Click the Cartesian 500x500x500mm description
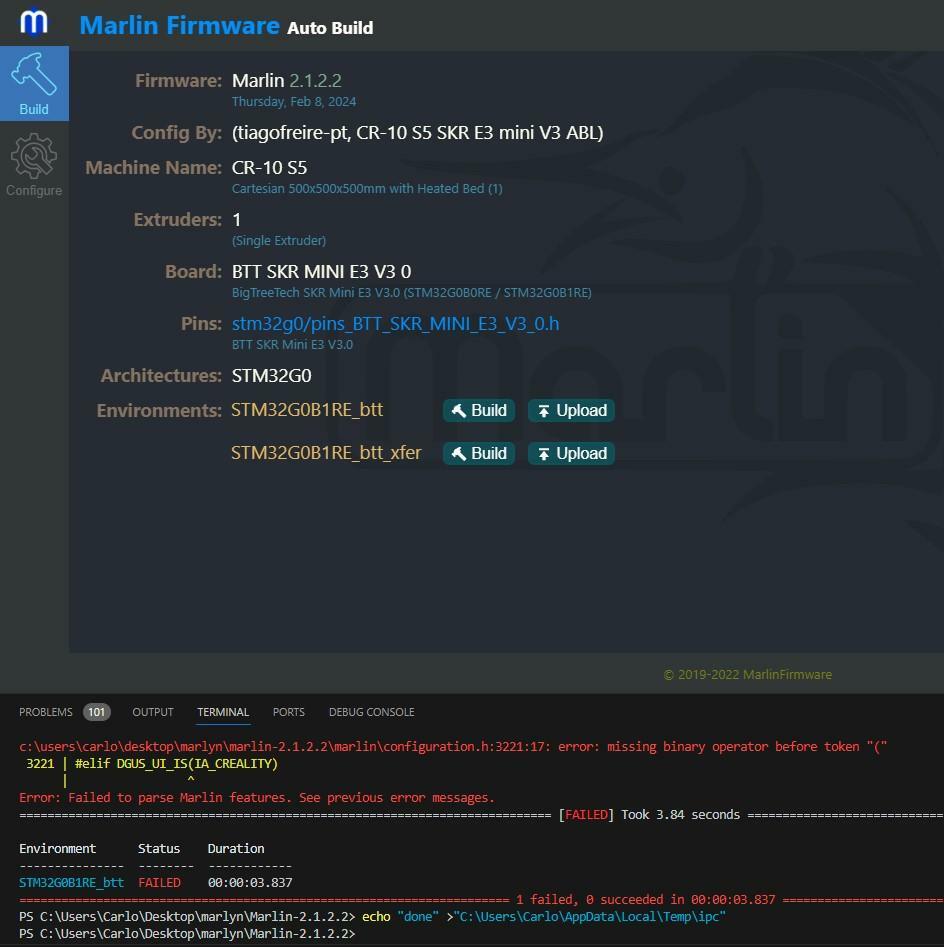The image size is (944, 947). click(x=367, y=188)
